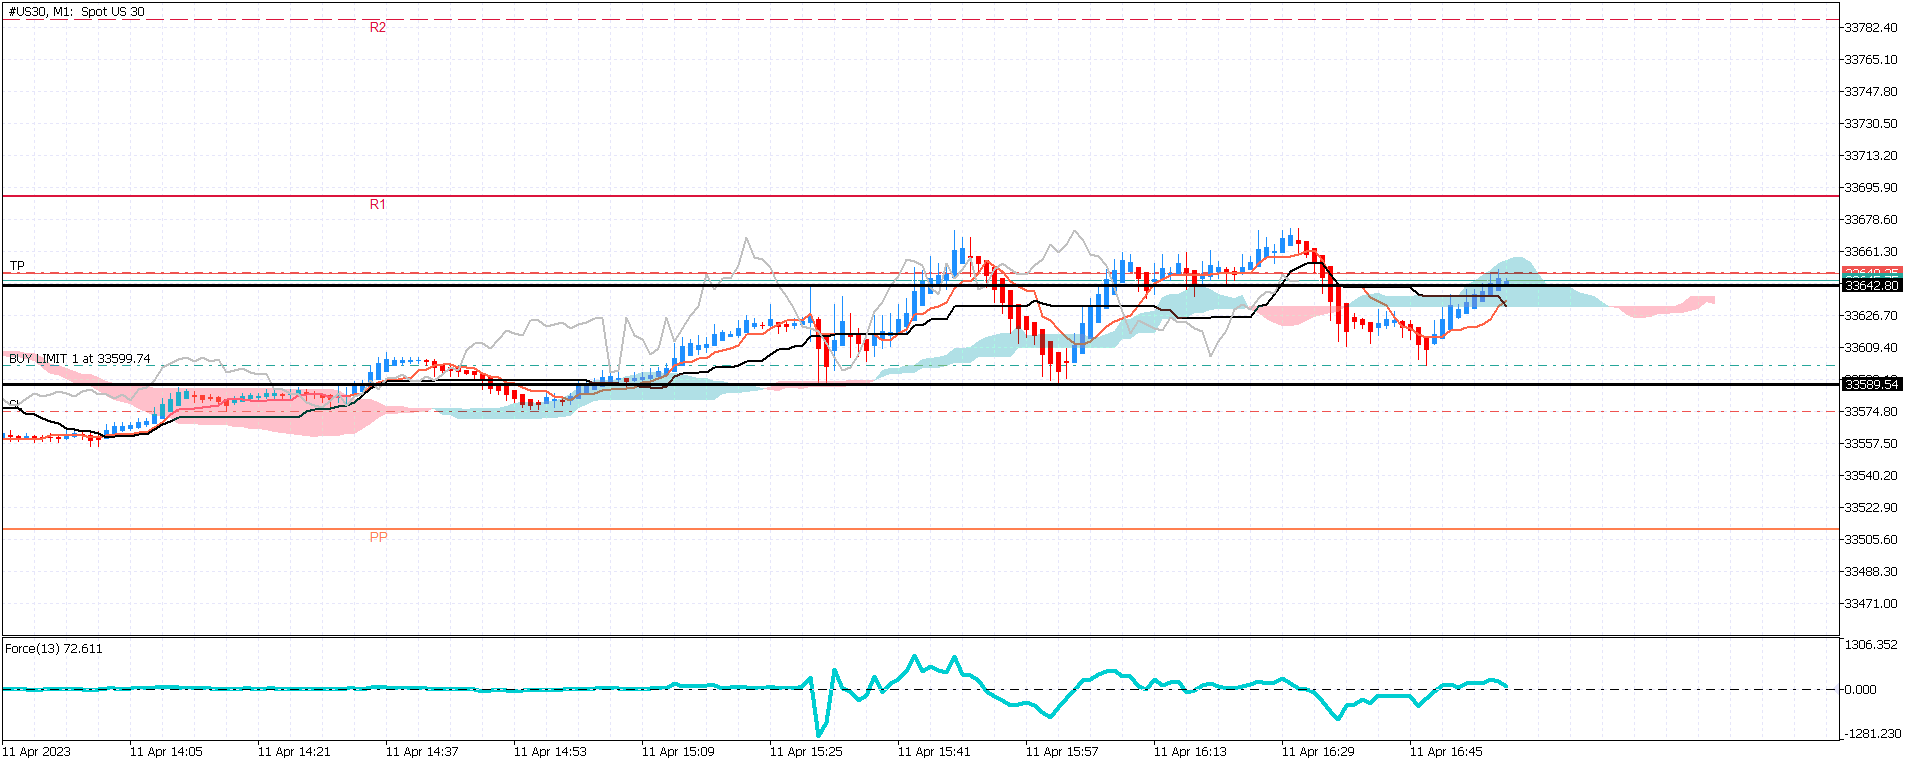Click price level 33765.10 on the axis
Viewport: 1916px width, 764px height.
[x=1871, y=60]
